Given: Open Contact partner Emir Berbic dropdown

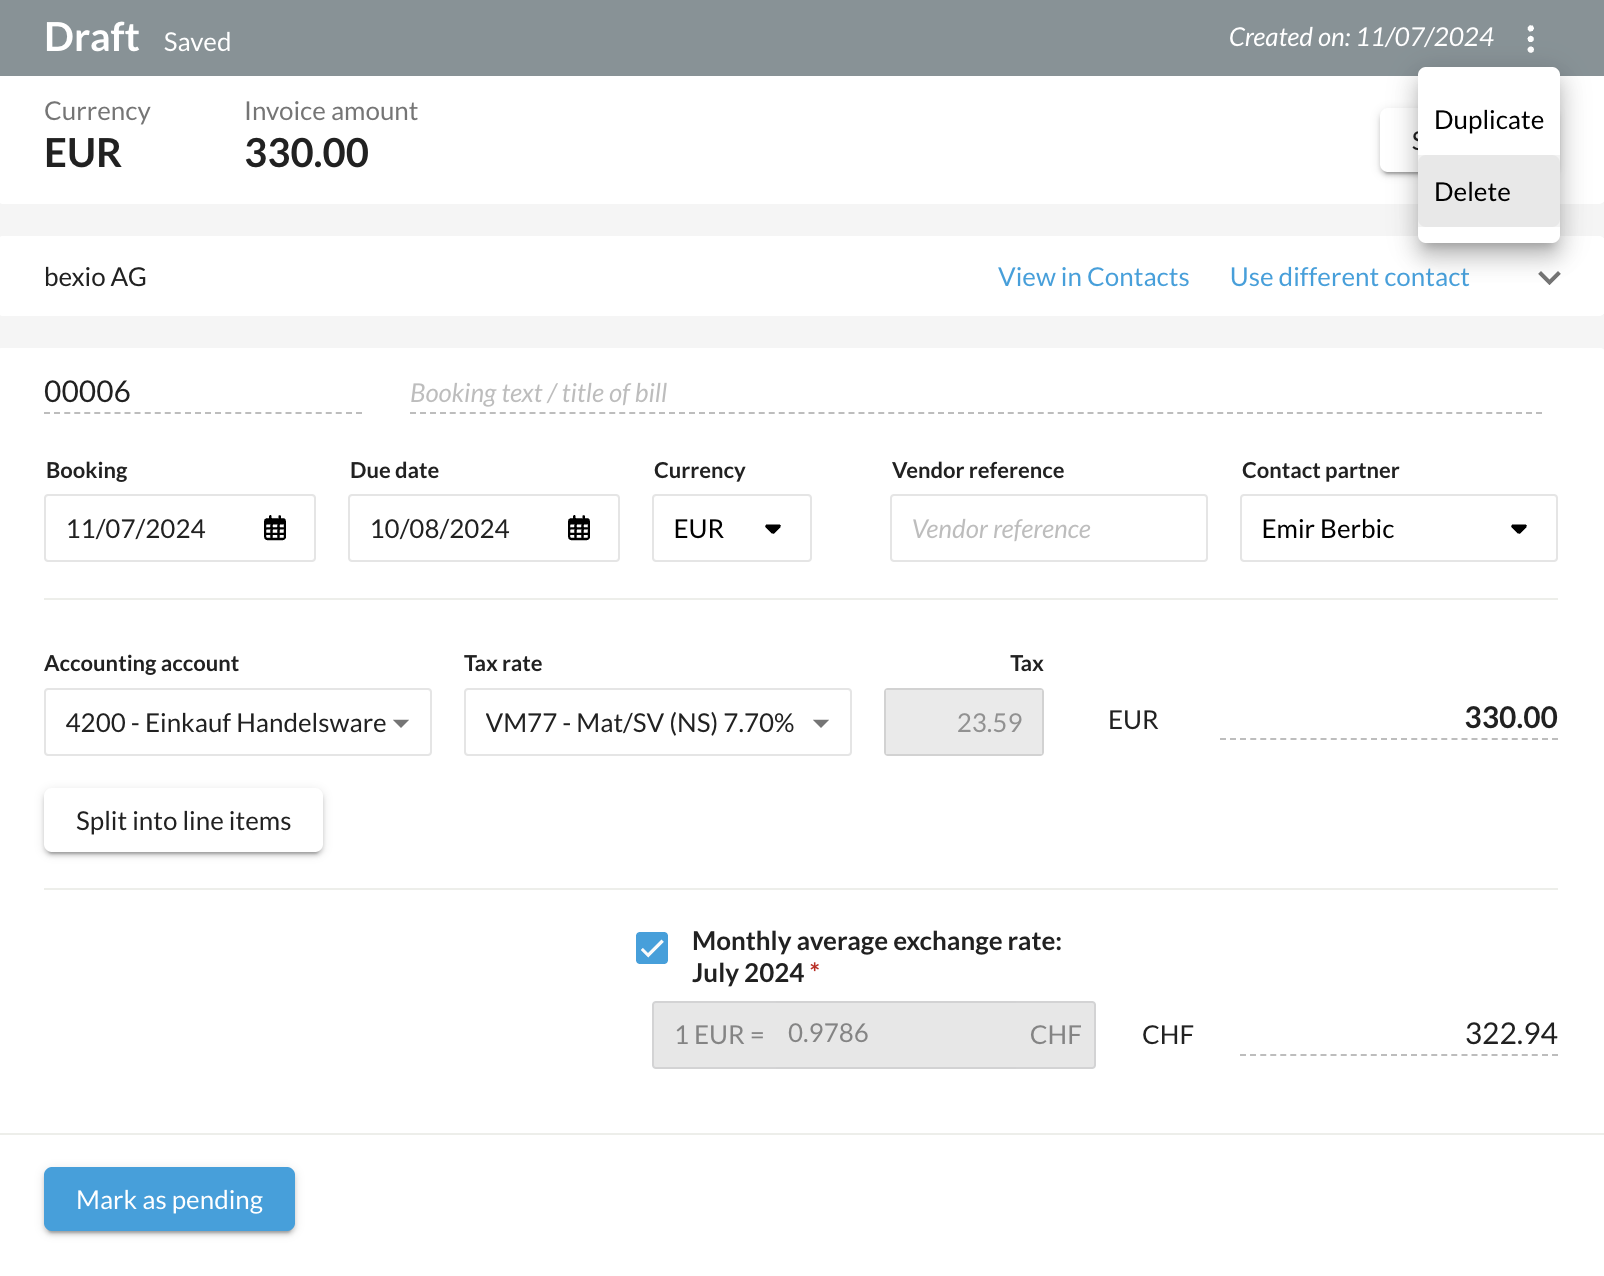Looking at the screenshot, I should (x=1398, y=529).
